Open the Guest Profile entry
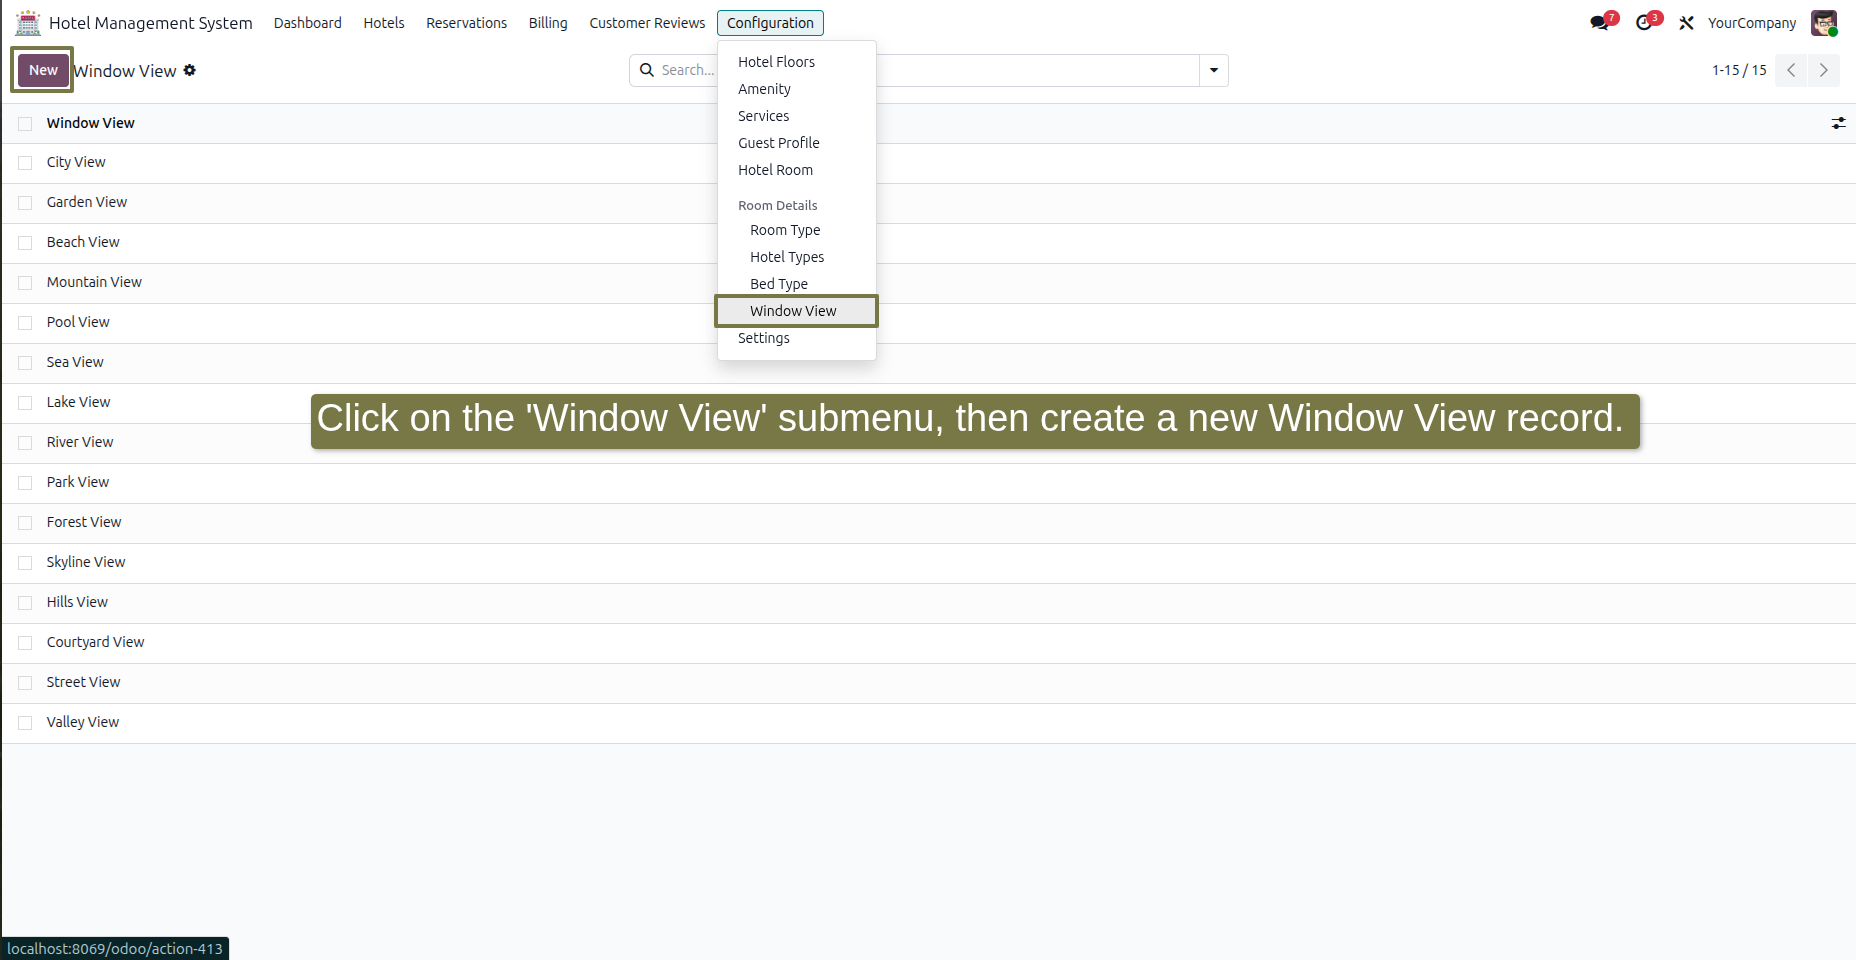Image resolution: width=1856 pixels, height=960 pixels. [x=796, y=143]
